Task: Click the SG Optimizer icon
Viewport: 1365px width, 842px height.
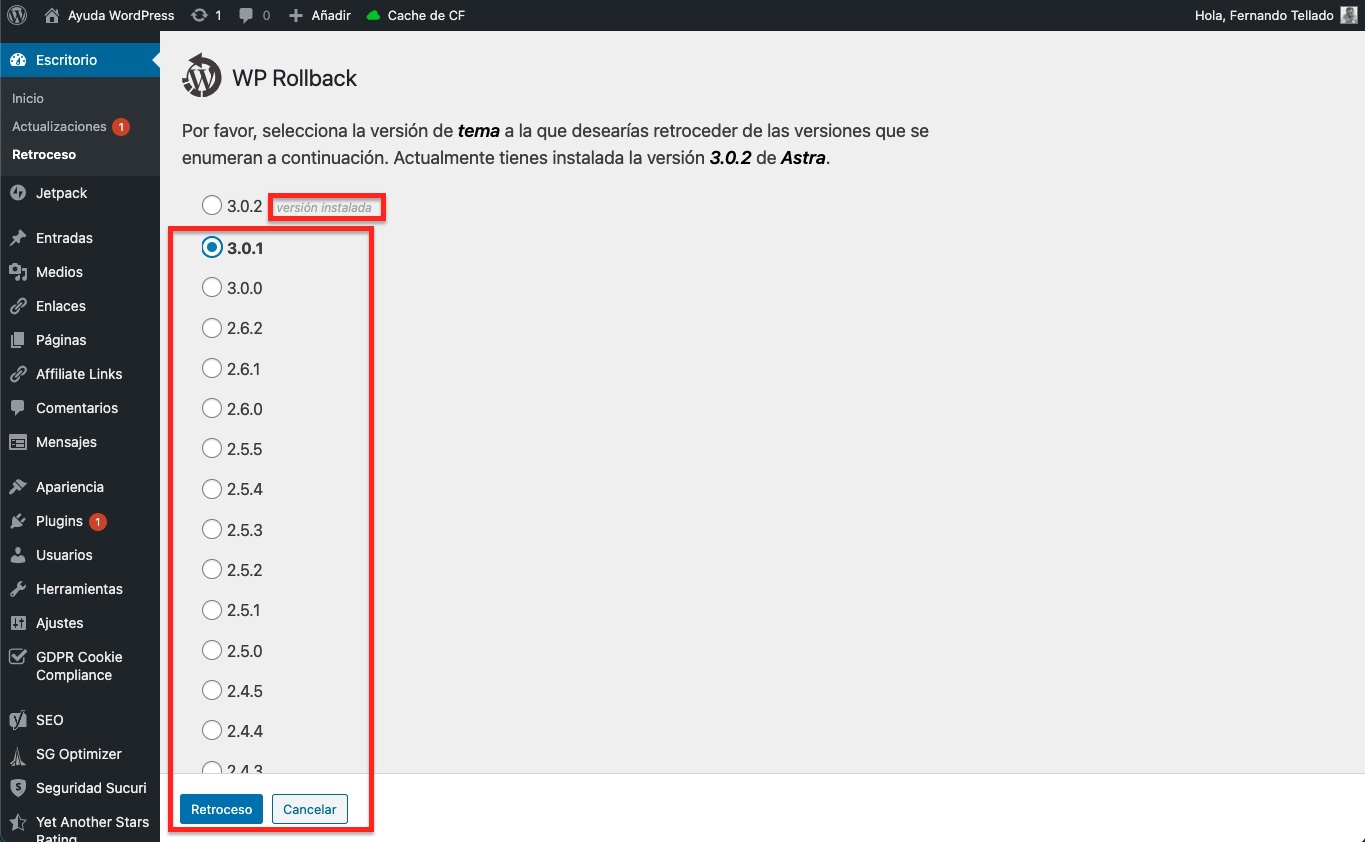Action: tap(18, 754)
